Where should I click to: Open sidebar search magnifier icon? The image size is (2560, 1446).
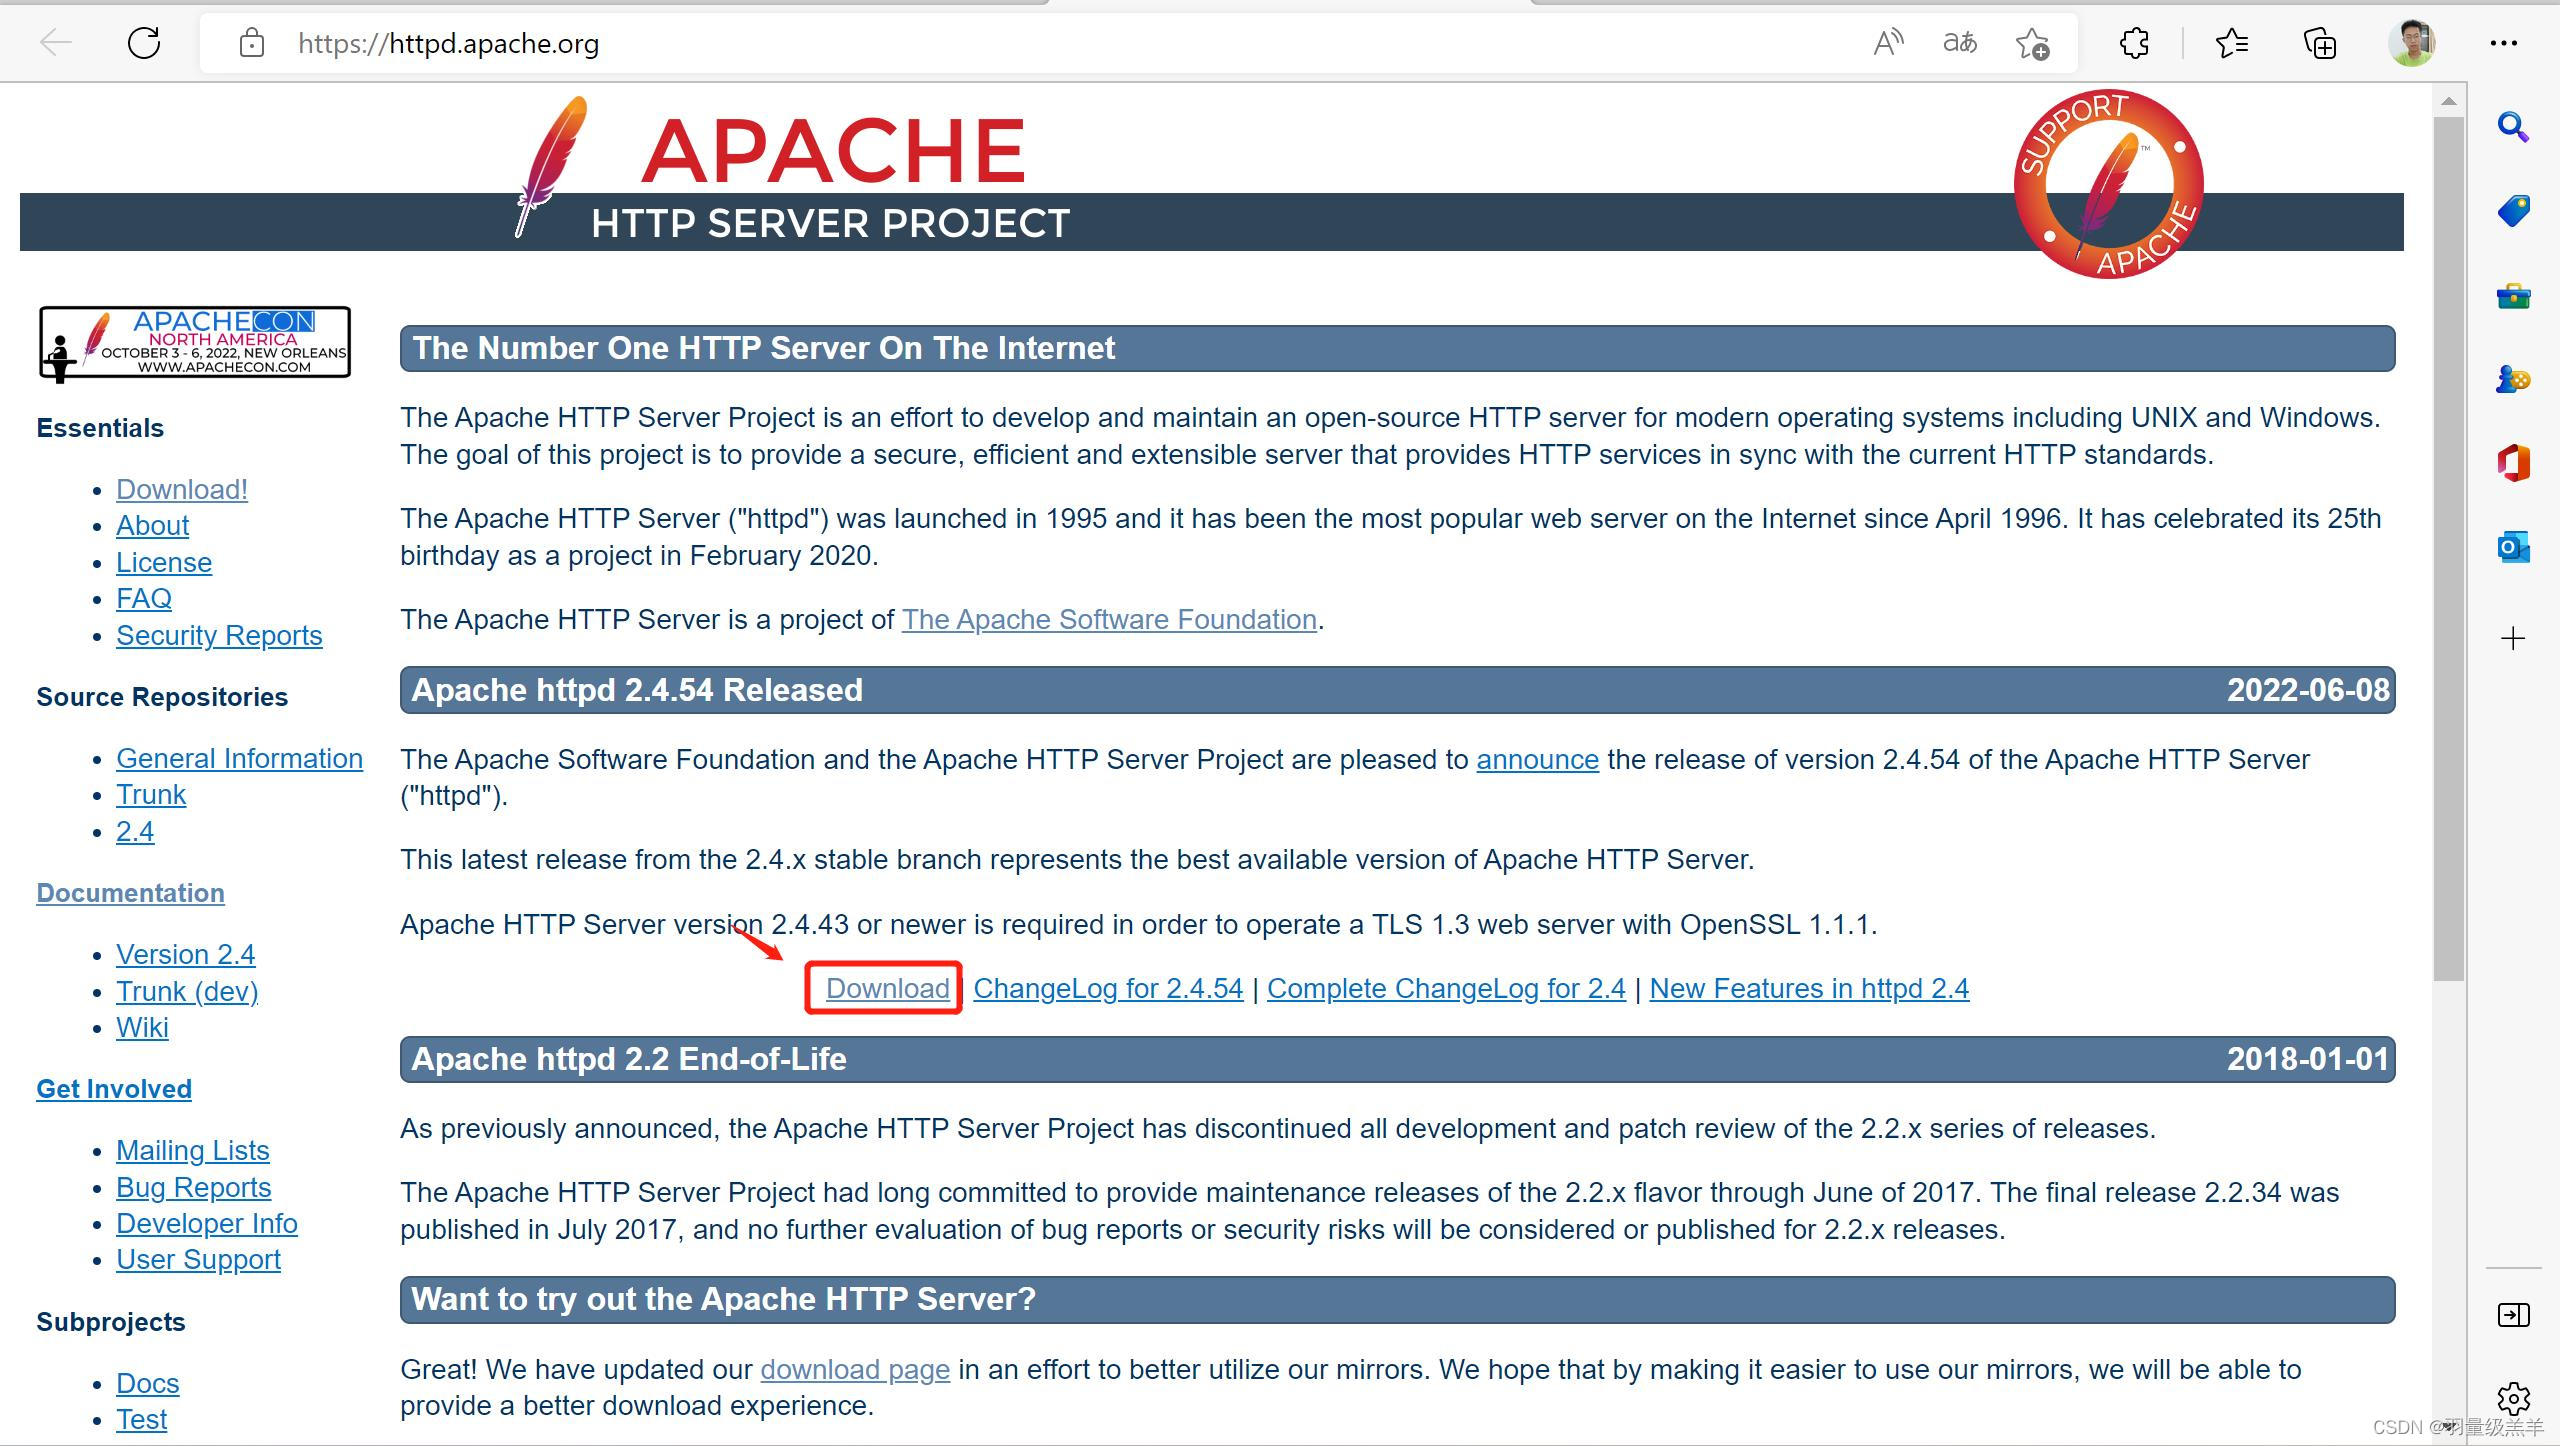coord(2513,127)
